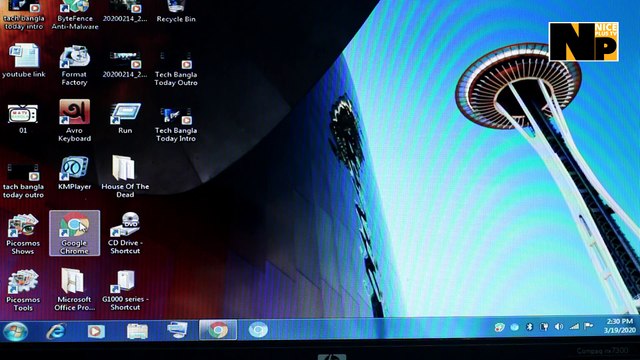This screenshot has height=360, width=640.
Task: Open the Format Factory shortcut
Action: tap(74, 65)
